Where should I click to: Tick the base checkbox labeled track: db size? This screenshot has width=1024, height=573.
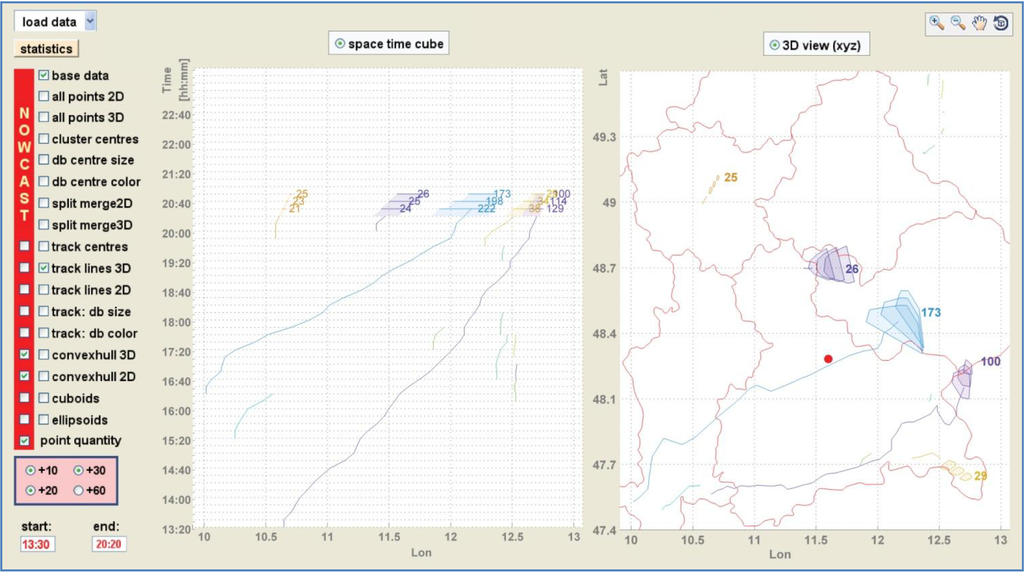[44, 312]
